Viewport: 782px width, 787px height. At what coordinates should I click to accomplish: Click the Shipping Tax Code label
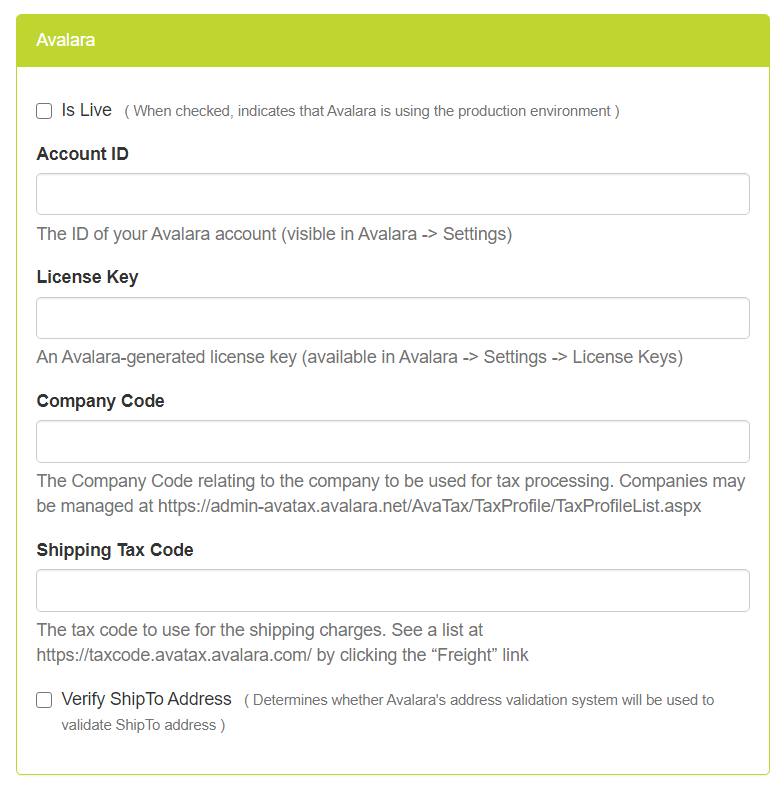pyautogui.click(x=115, y=550)
